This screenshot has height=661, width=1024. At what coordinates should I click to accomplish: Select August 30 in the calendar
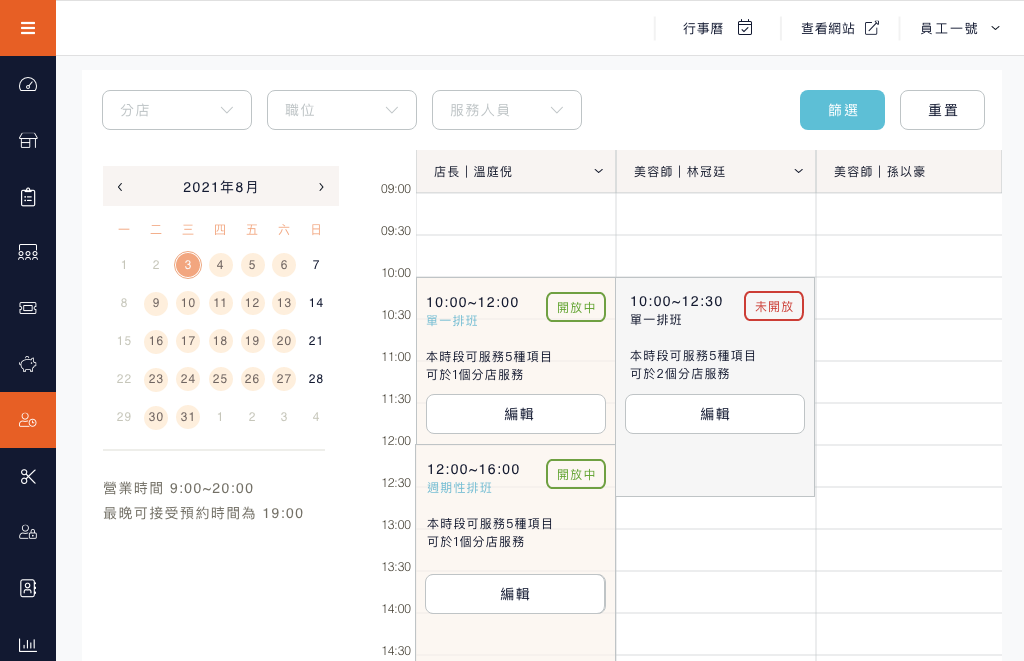[156, 416]
